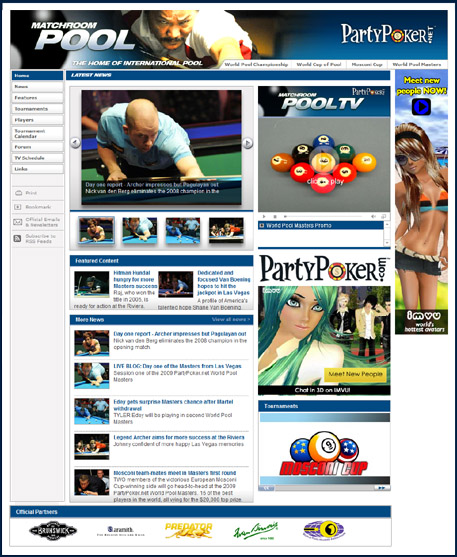The image size is (457, 557).
Task: Click the View all news link
Action: point(231,319)
